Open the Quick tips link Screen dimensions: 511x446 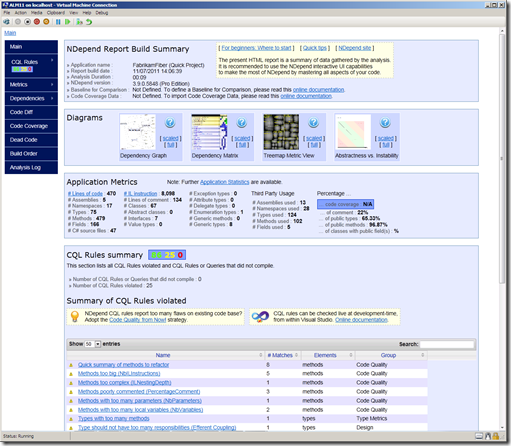point(315,48)
